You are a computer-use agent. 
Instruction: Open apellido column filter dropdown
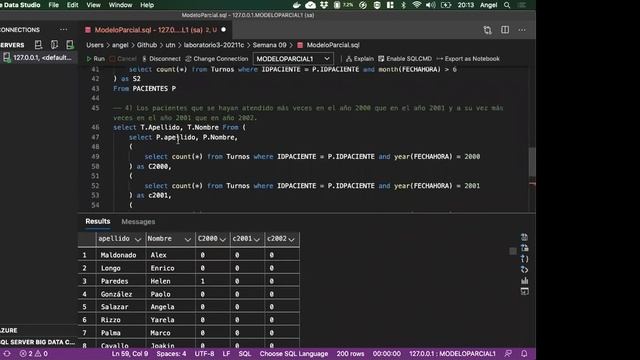click(138, 239)
